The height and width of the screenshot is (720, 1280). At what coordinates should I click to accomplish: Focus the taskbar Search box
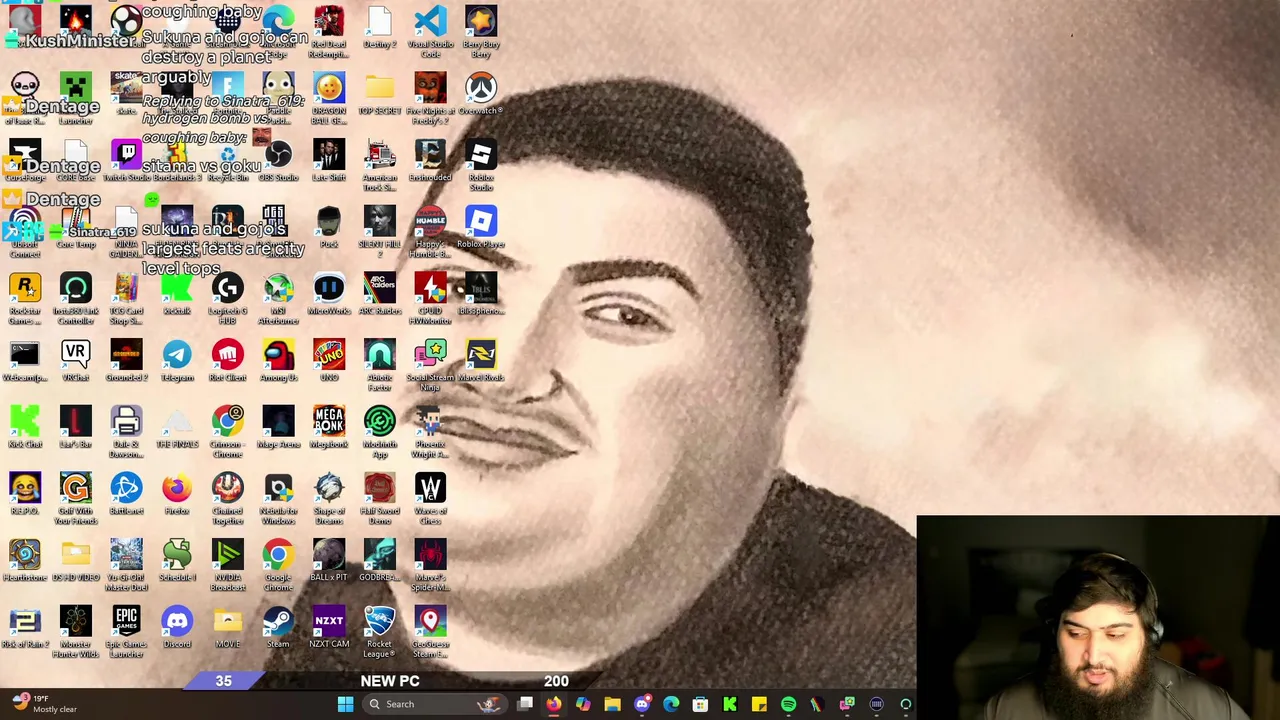tap(435, 704)
